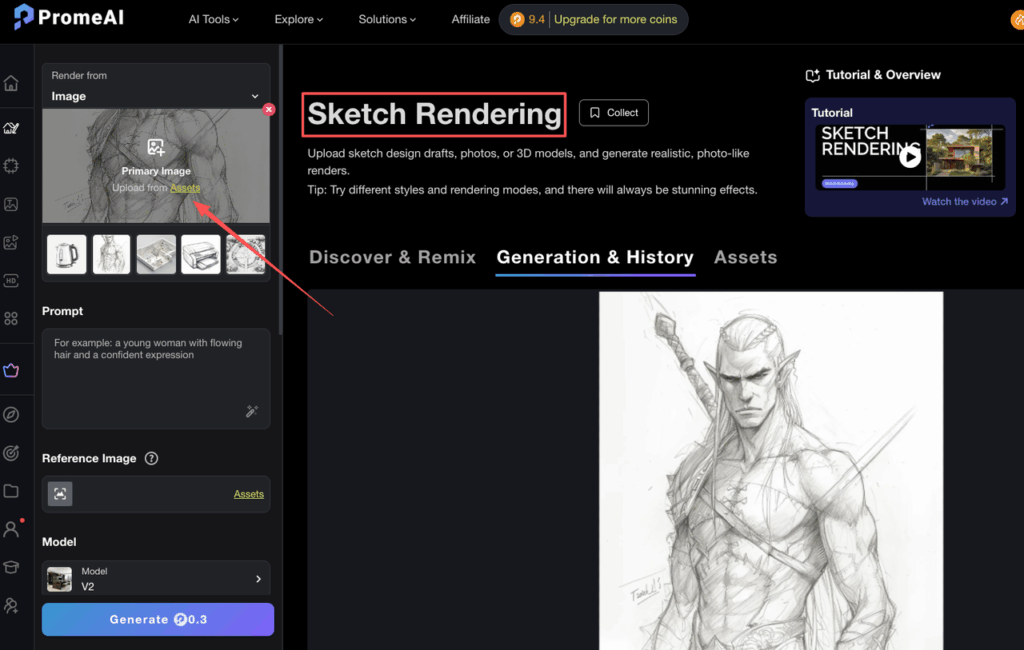The height and width of the screenshot is (650, 1024).
Task: Open the target goal sidebar icon
Action: 11,453
